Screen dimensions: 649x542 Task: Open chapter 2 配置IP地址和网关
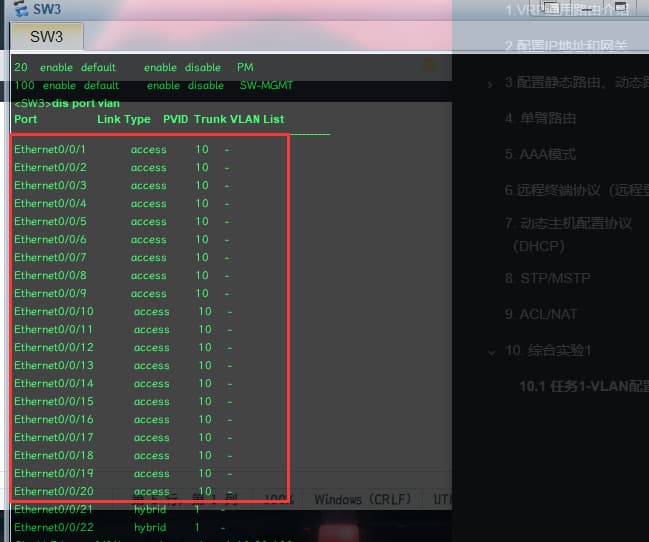[x=565, y=46]
